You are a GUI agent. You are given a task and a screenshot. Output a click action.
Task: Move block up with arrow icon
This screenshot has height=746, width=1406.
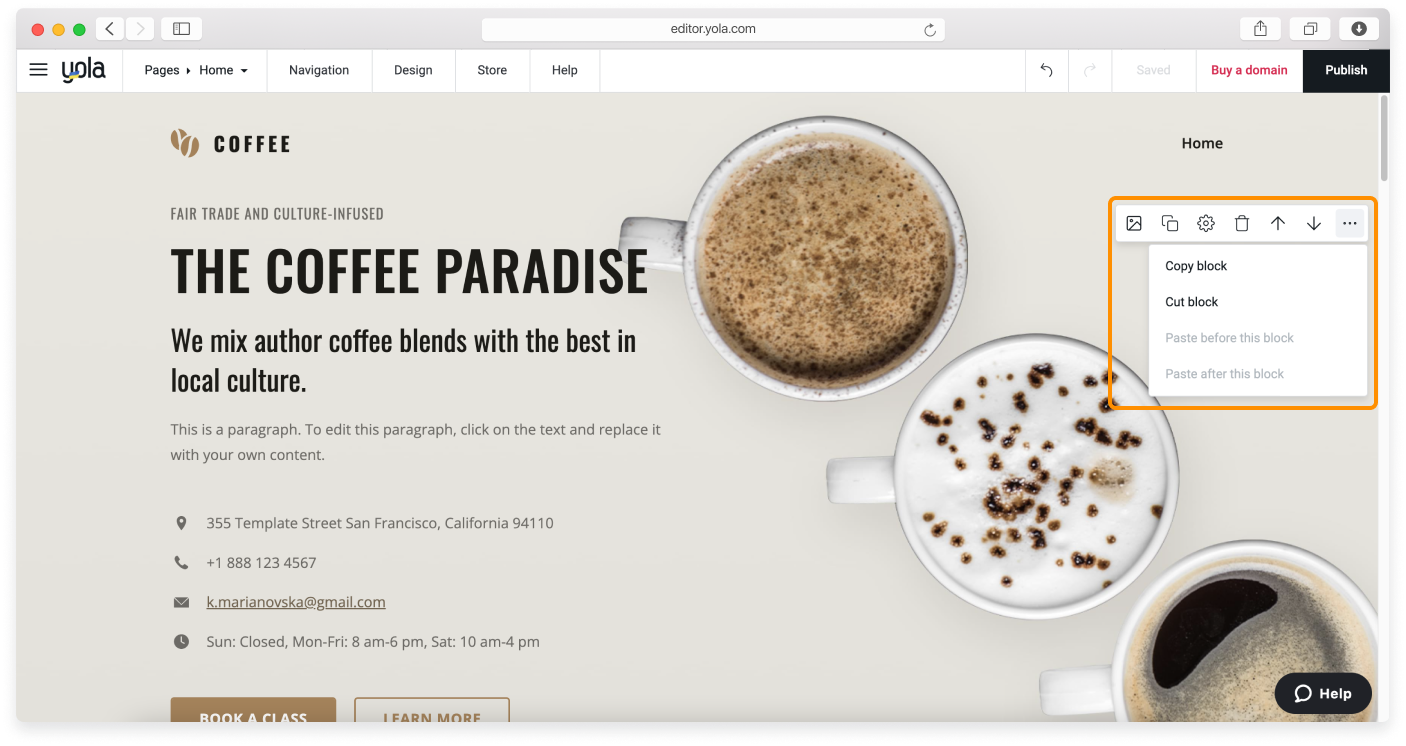pos(1278,223)
